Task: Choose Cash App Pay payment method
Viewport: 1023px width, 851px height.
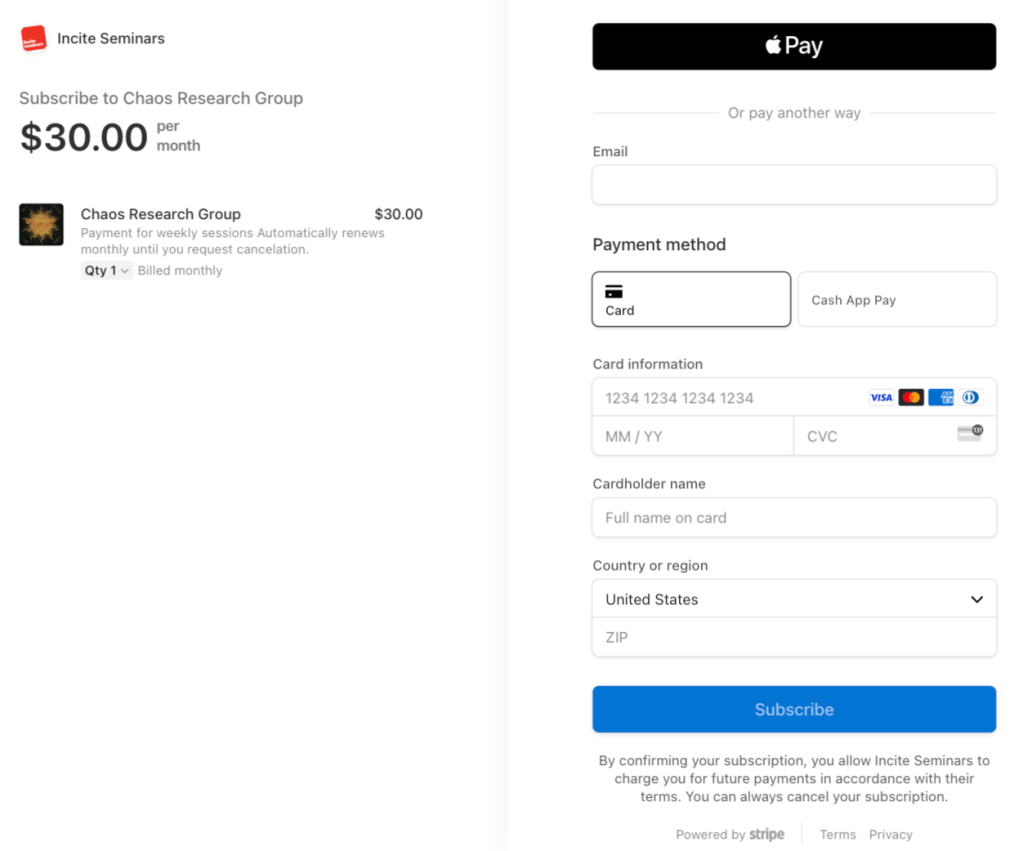Action: 896,299
